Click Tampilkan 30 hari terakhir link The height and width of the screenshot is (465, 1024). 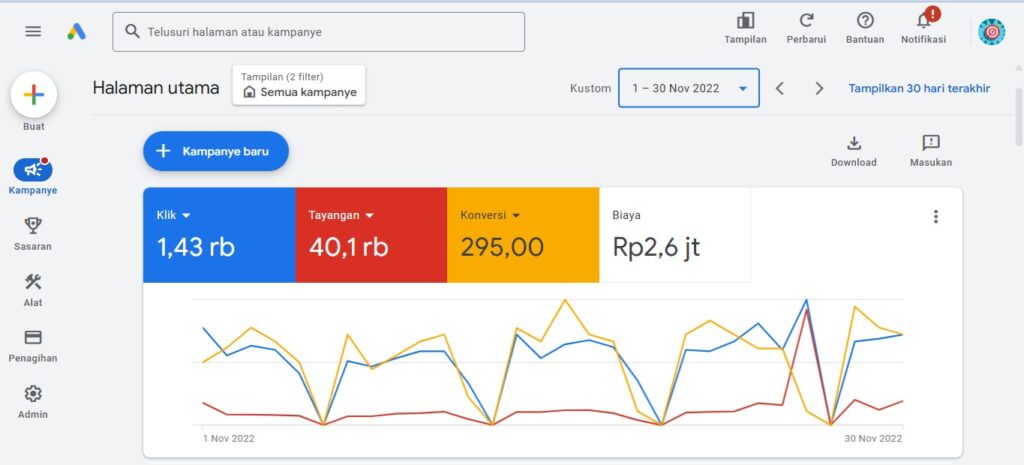919,88
